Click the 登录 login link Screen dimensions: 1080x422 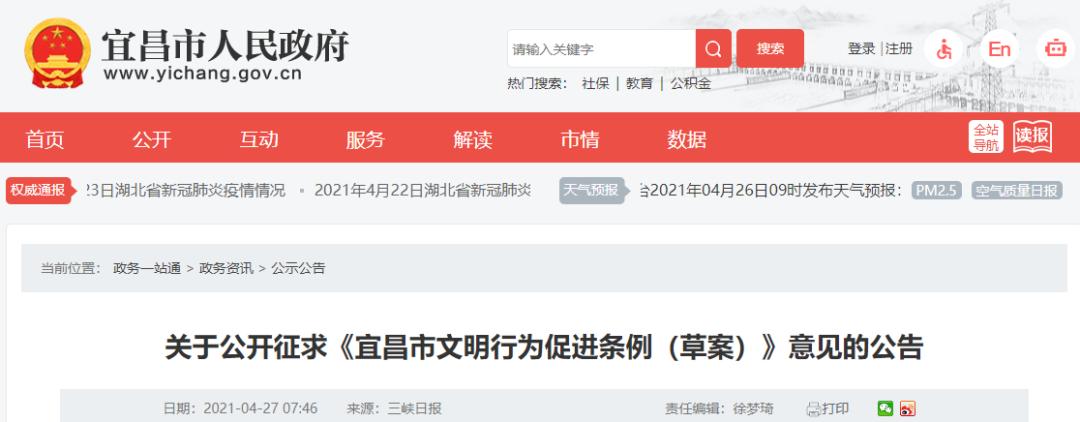[x=861, y=49]
